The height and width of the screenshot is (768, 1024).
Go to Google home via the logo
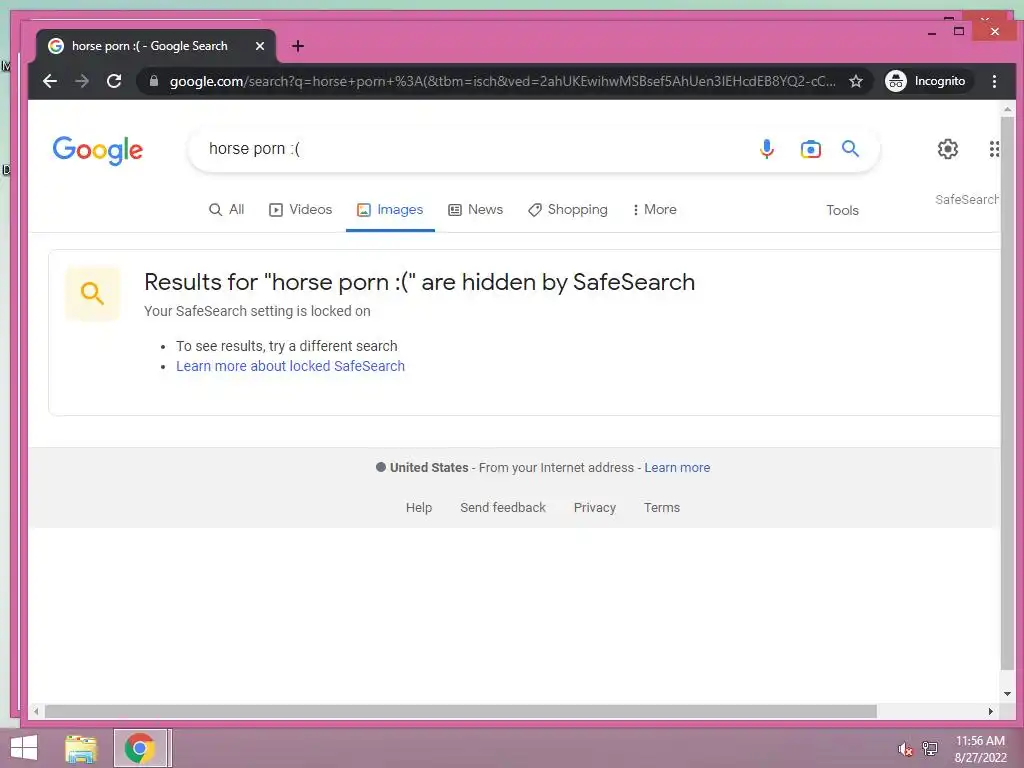(98, 150)
